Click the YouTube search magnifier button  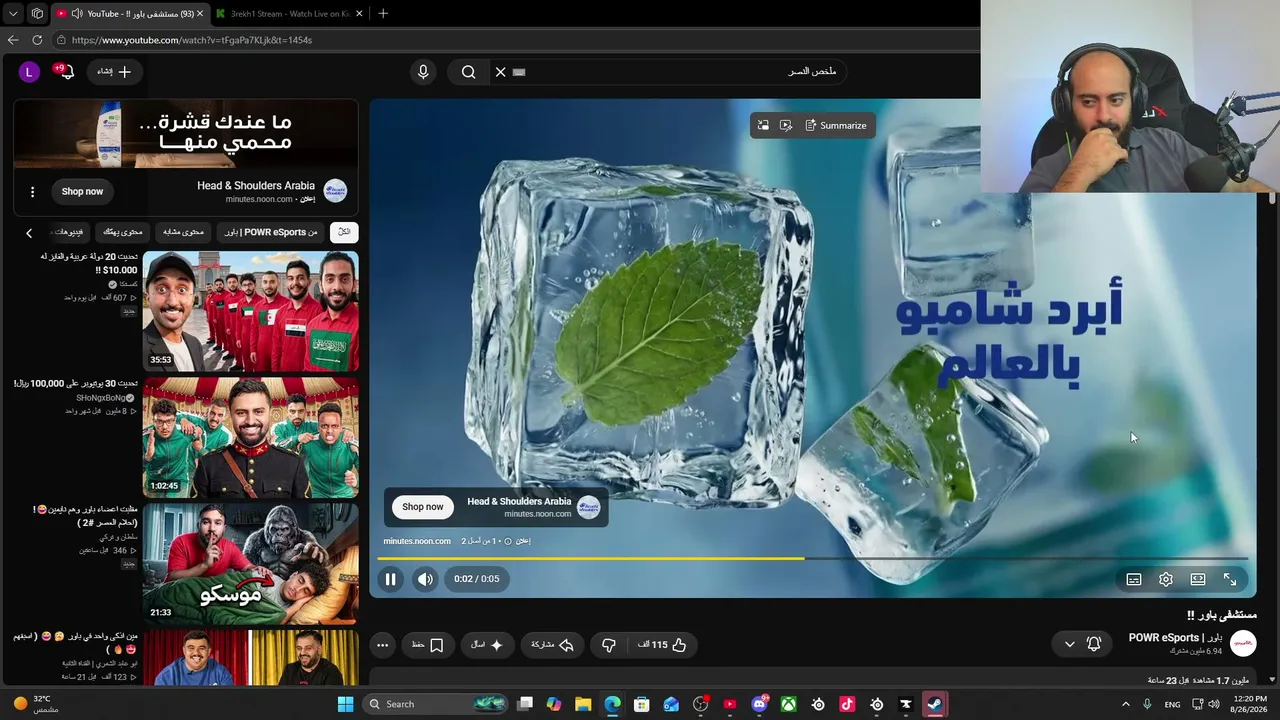[x=468, y=72]
